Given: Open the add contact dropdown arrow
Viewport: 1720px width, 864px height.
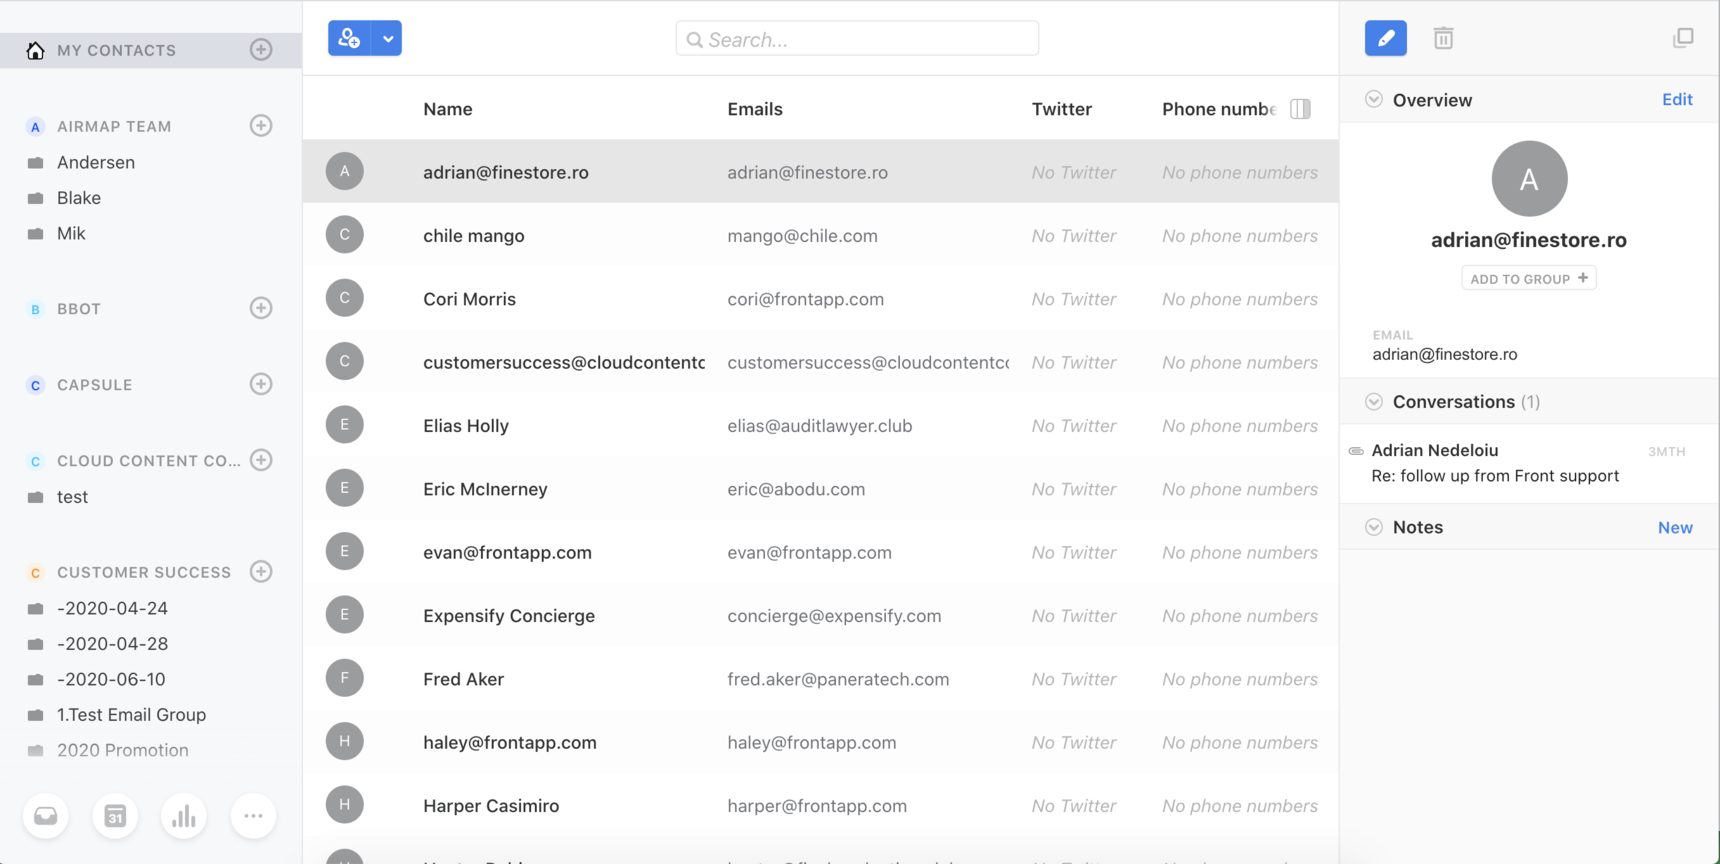Looking at the screenshot, I should pyautogui.click(x=388, y=39).
